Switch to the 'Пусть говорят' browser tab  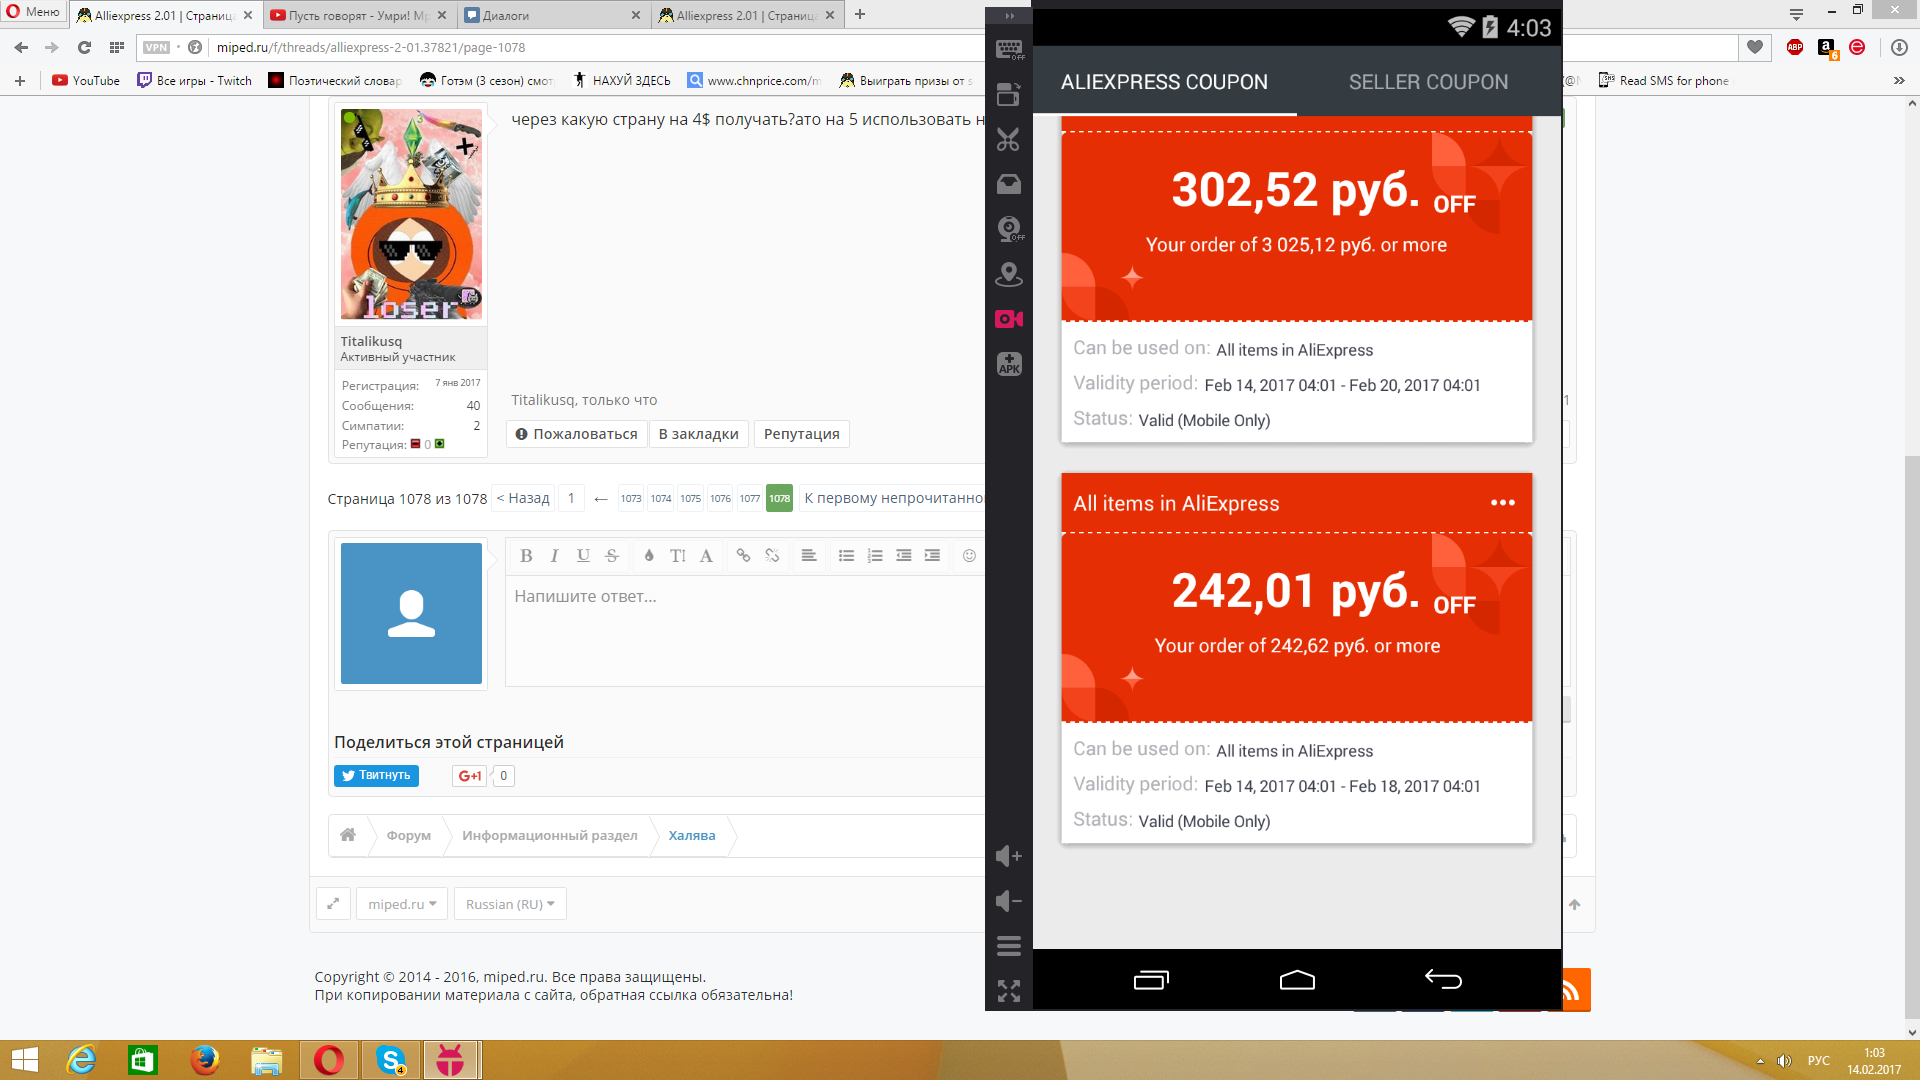[359, 15]
